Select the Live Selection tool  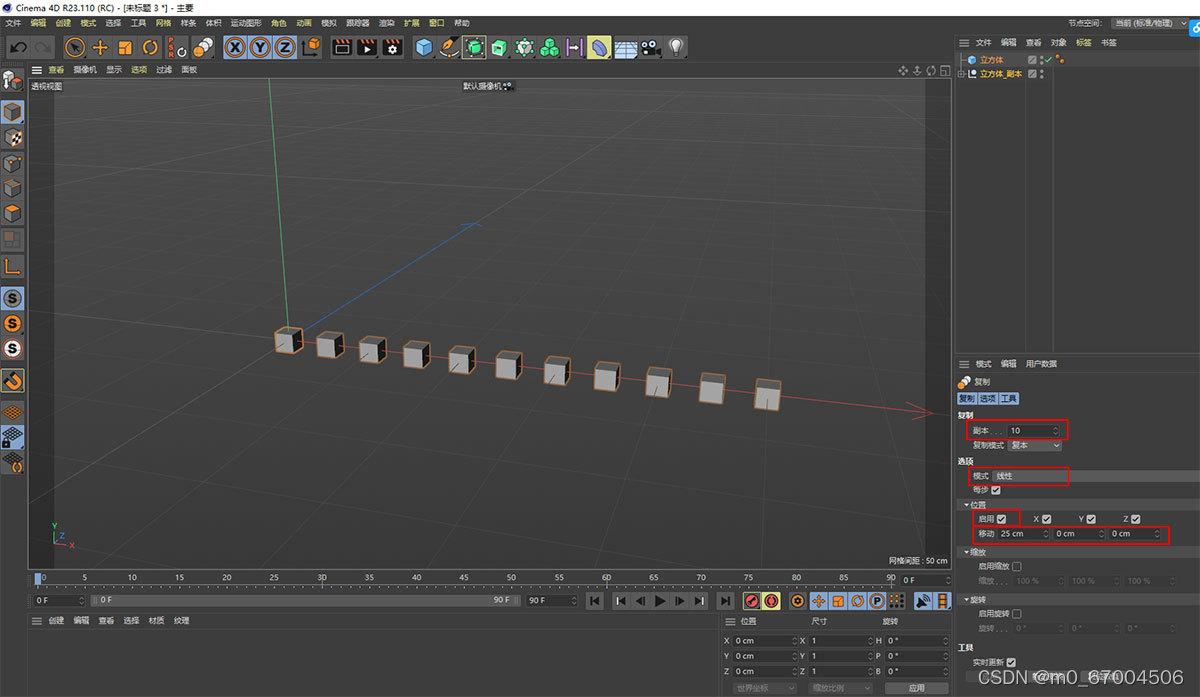(x=75, y=47)
